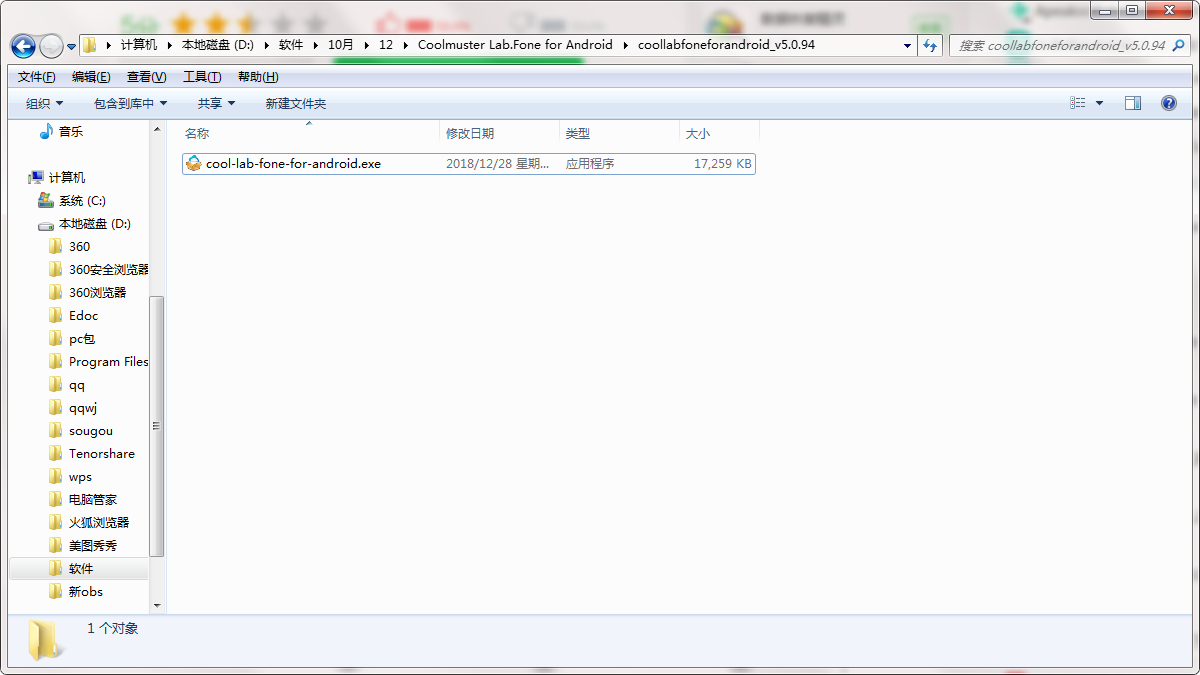The height and width of the screenshot is (675, 1200).
Task: Click the 17,259 KB size cell
Action: click(x=722, y=163)
